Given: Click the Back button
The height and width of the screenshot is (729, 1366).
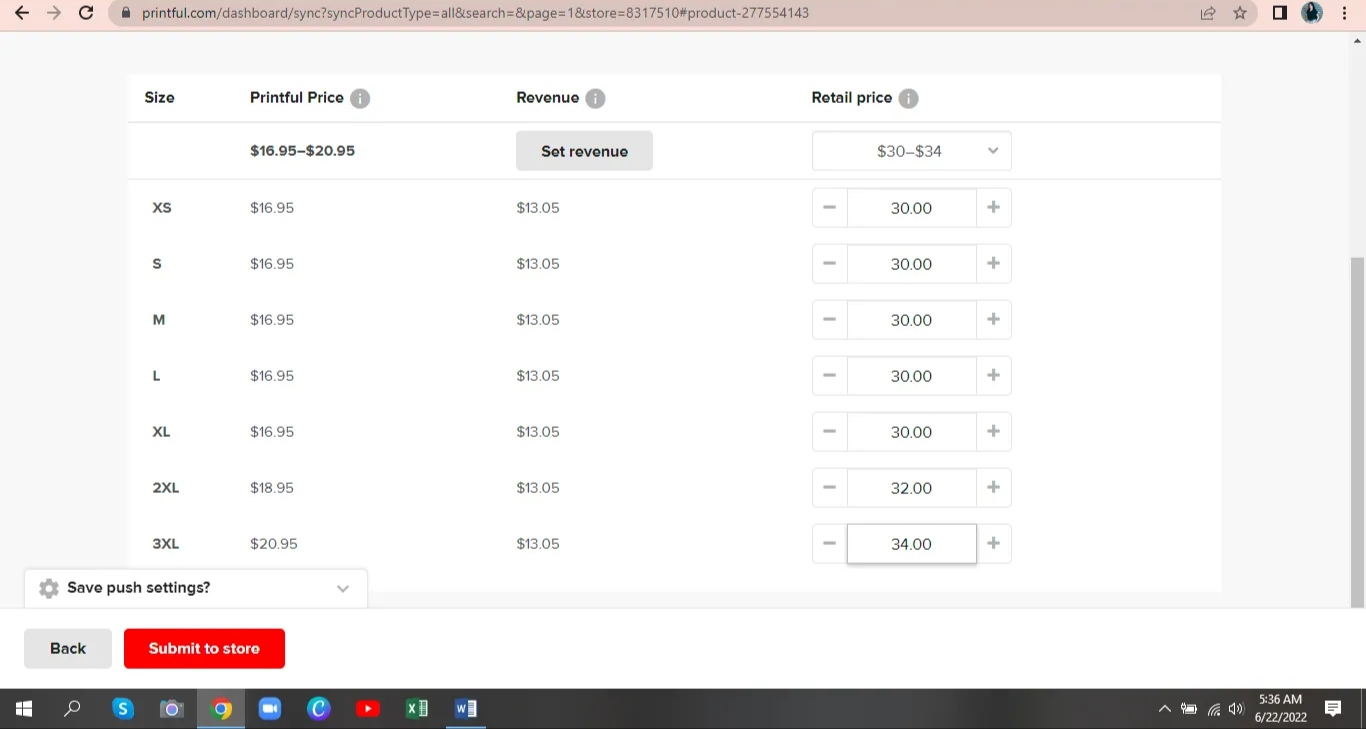Looking at the screenshot, I should pos(68,648).
